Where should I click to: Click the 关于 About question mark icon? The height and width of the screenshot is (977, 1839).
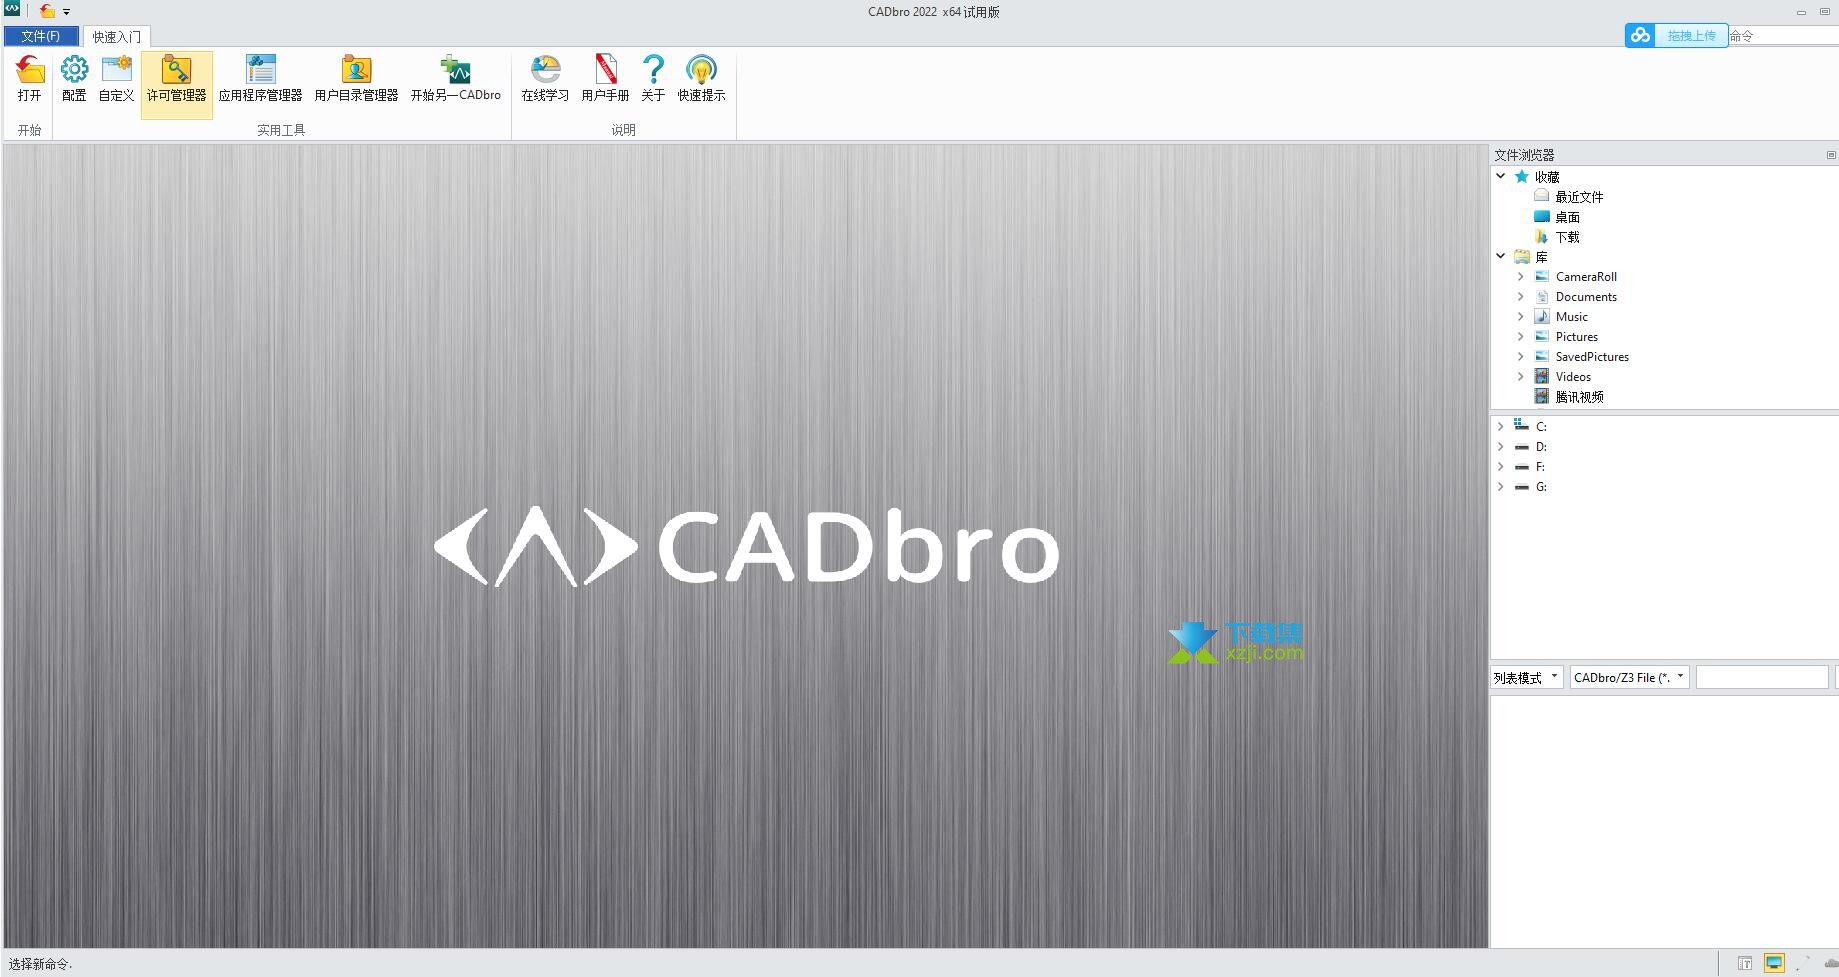pyautogui.click(x=653, y=79)
